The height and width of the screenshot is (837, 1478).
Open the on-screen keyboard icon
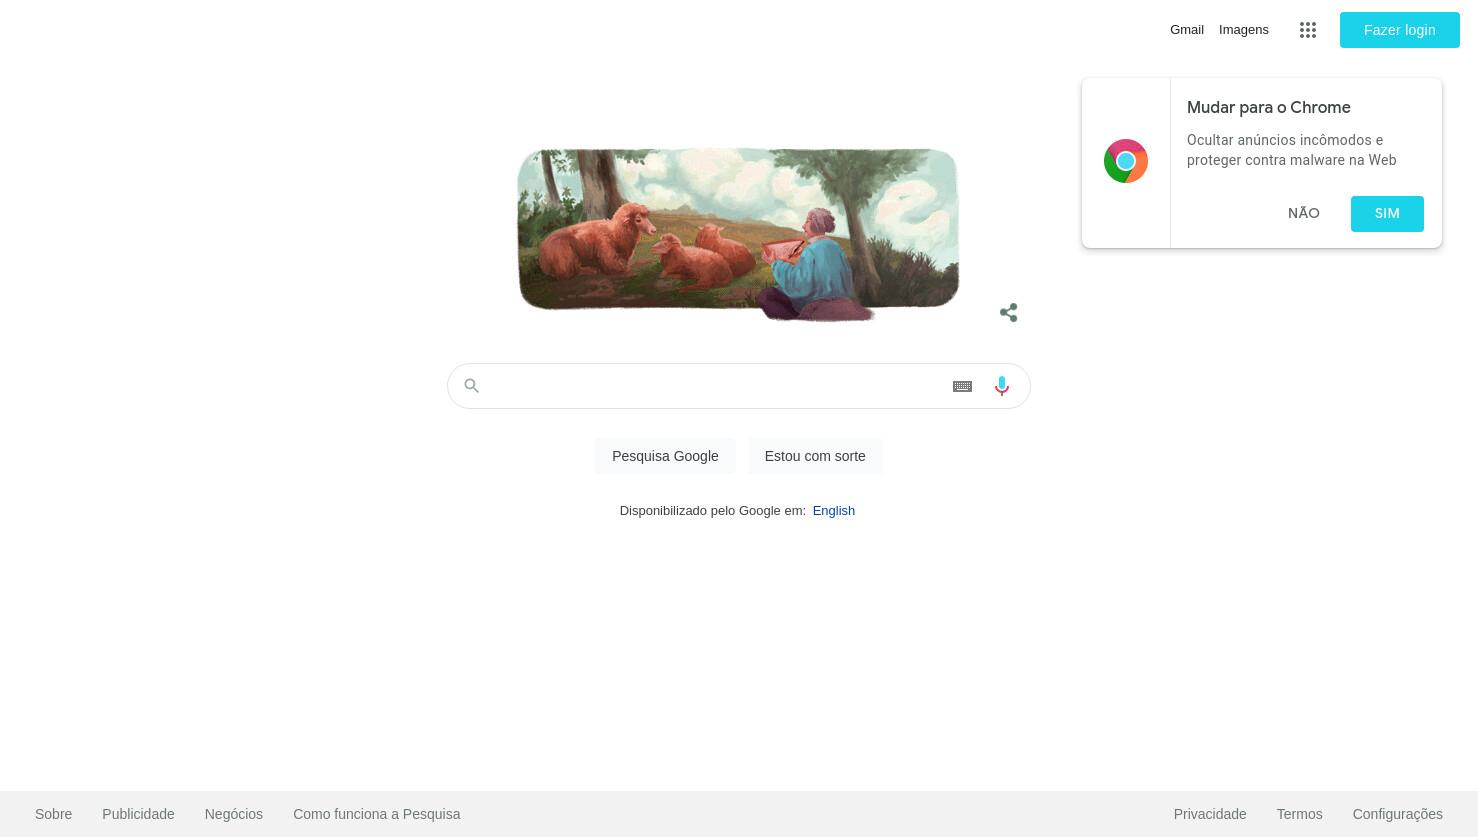click(x=962, y=386)
